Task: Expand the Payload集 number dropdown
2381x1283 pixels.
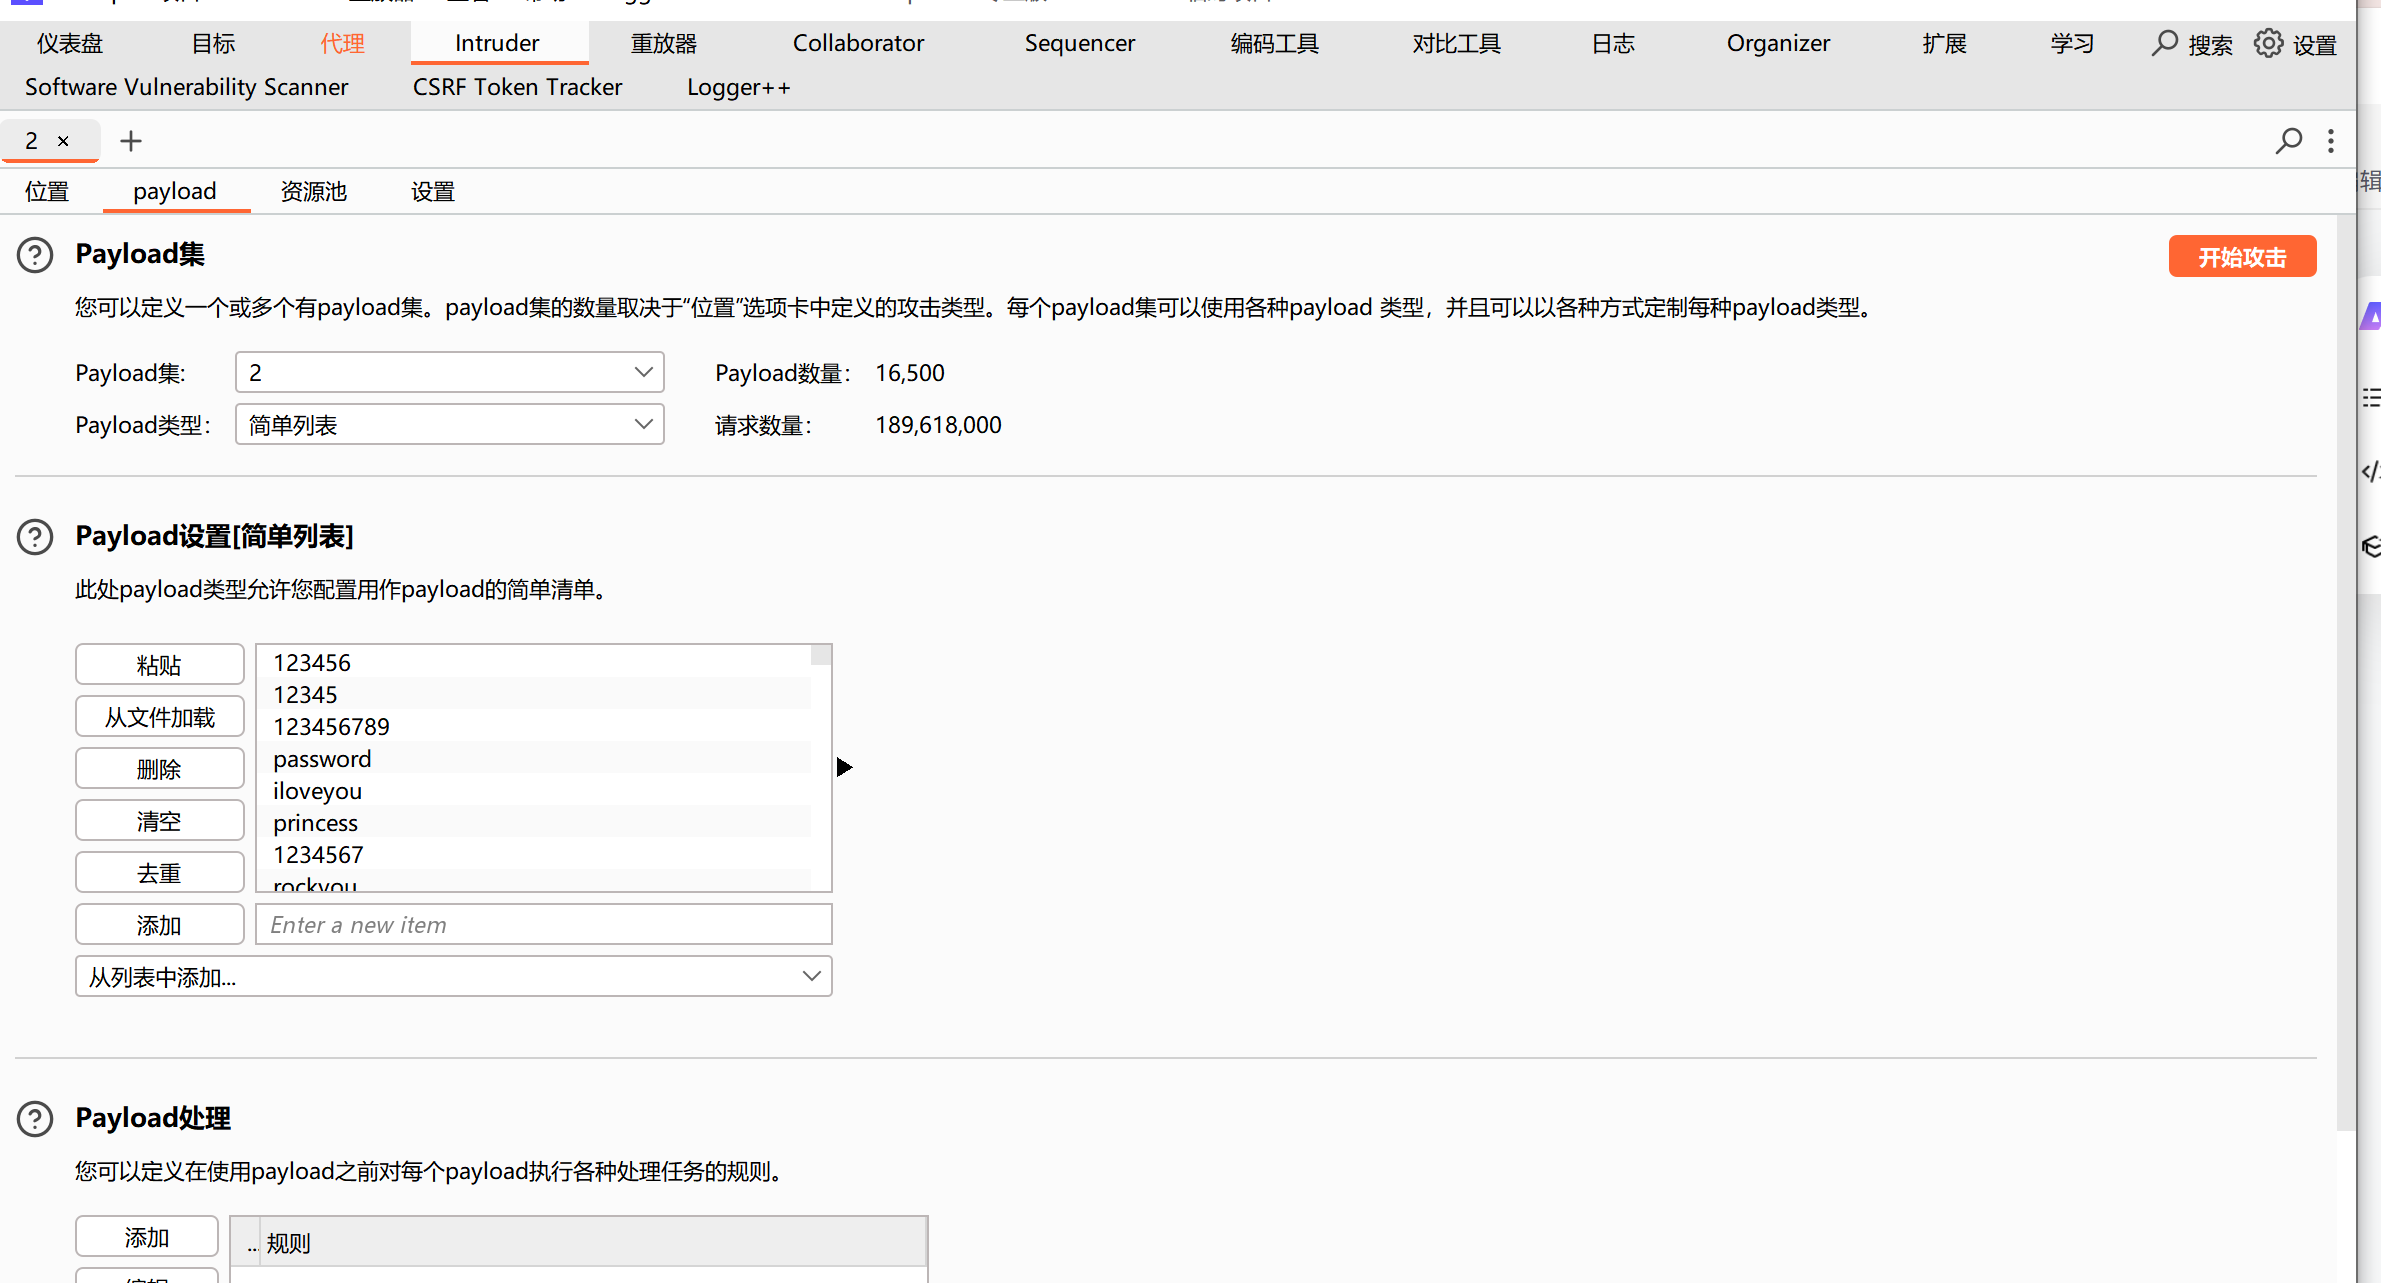Action: click(x=643, y=372)
